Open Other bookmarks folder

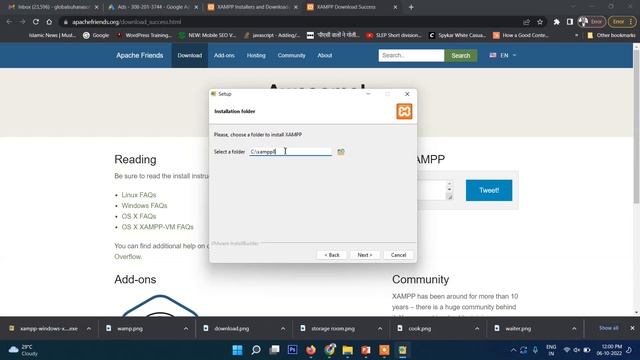click(x=611, y=36)
